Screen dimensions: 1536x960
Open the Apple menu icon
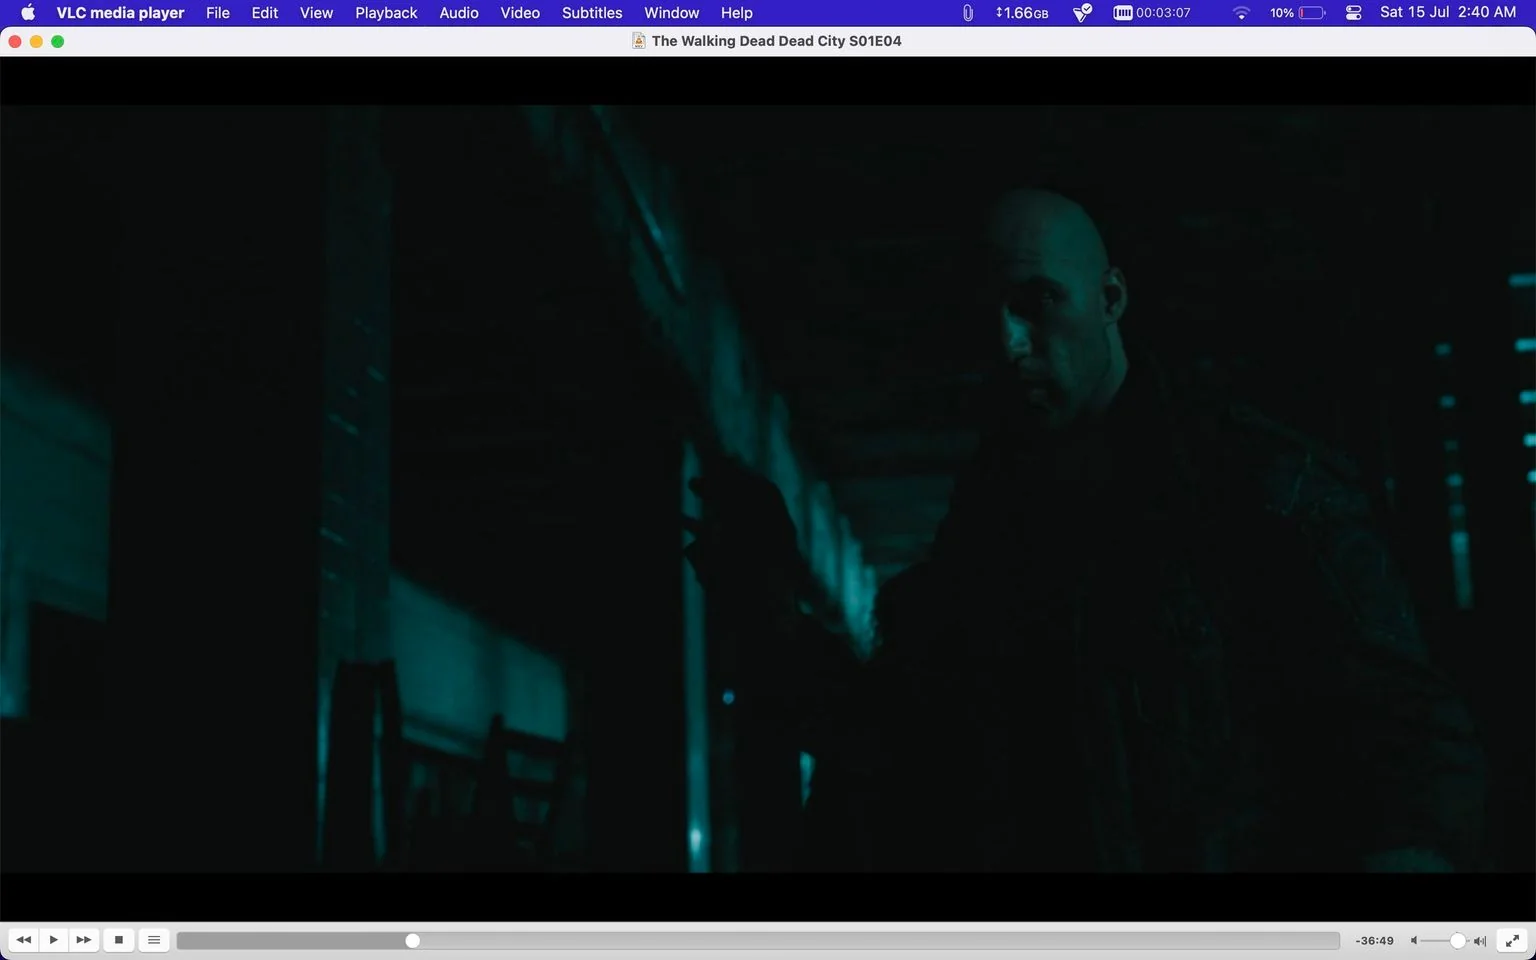(28, 13)
